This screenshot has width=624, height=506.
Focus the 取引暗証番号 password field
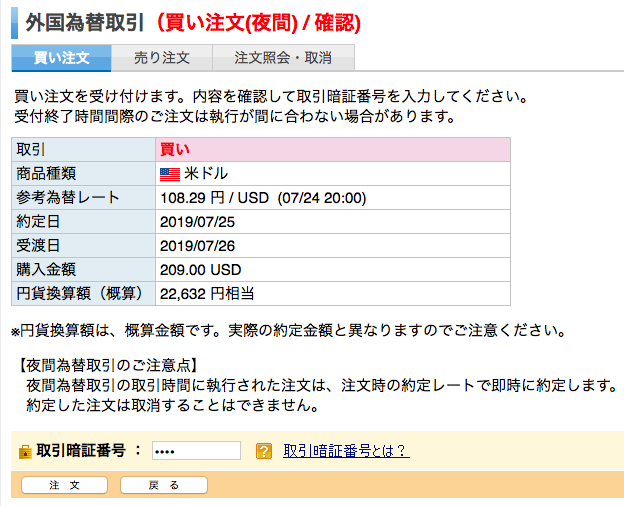coord(196,451)
